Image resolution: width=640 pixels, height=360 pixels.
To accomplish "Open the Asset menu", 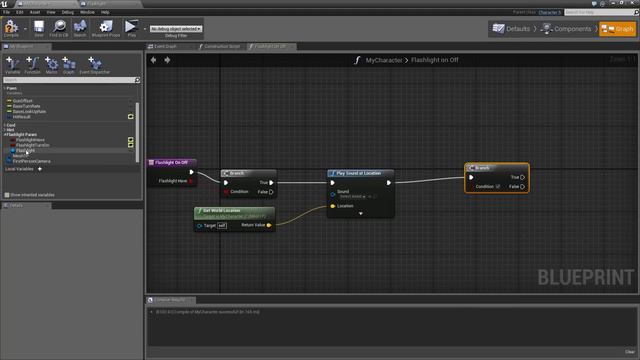I will coord(35,12).
